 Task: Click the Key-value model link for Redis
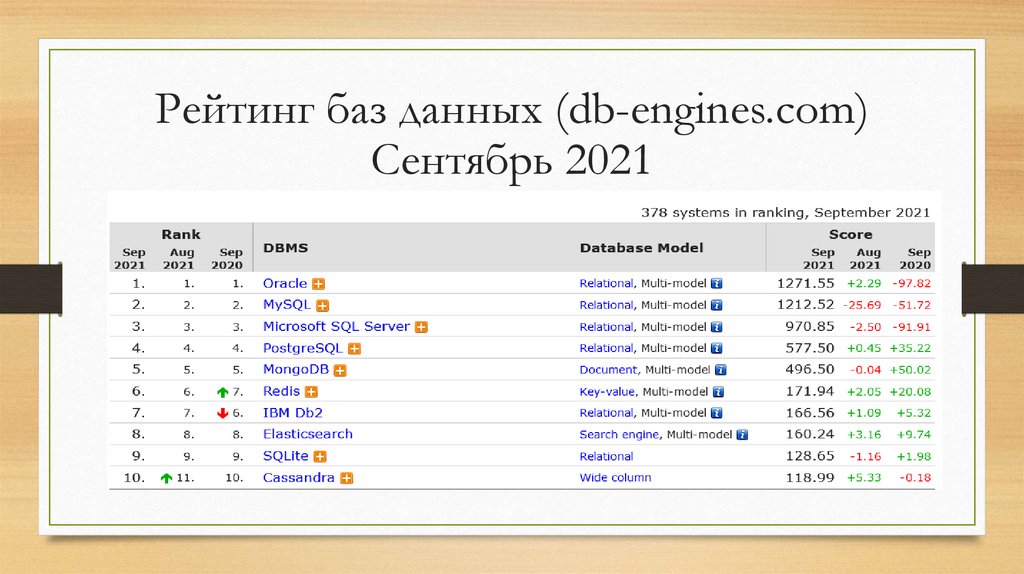click(607, 392)
